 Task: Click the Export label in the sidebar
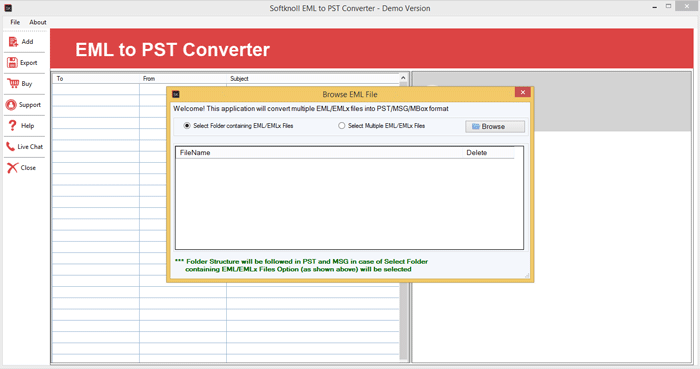29,63
